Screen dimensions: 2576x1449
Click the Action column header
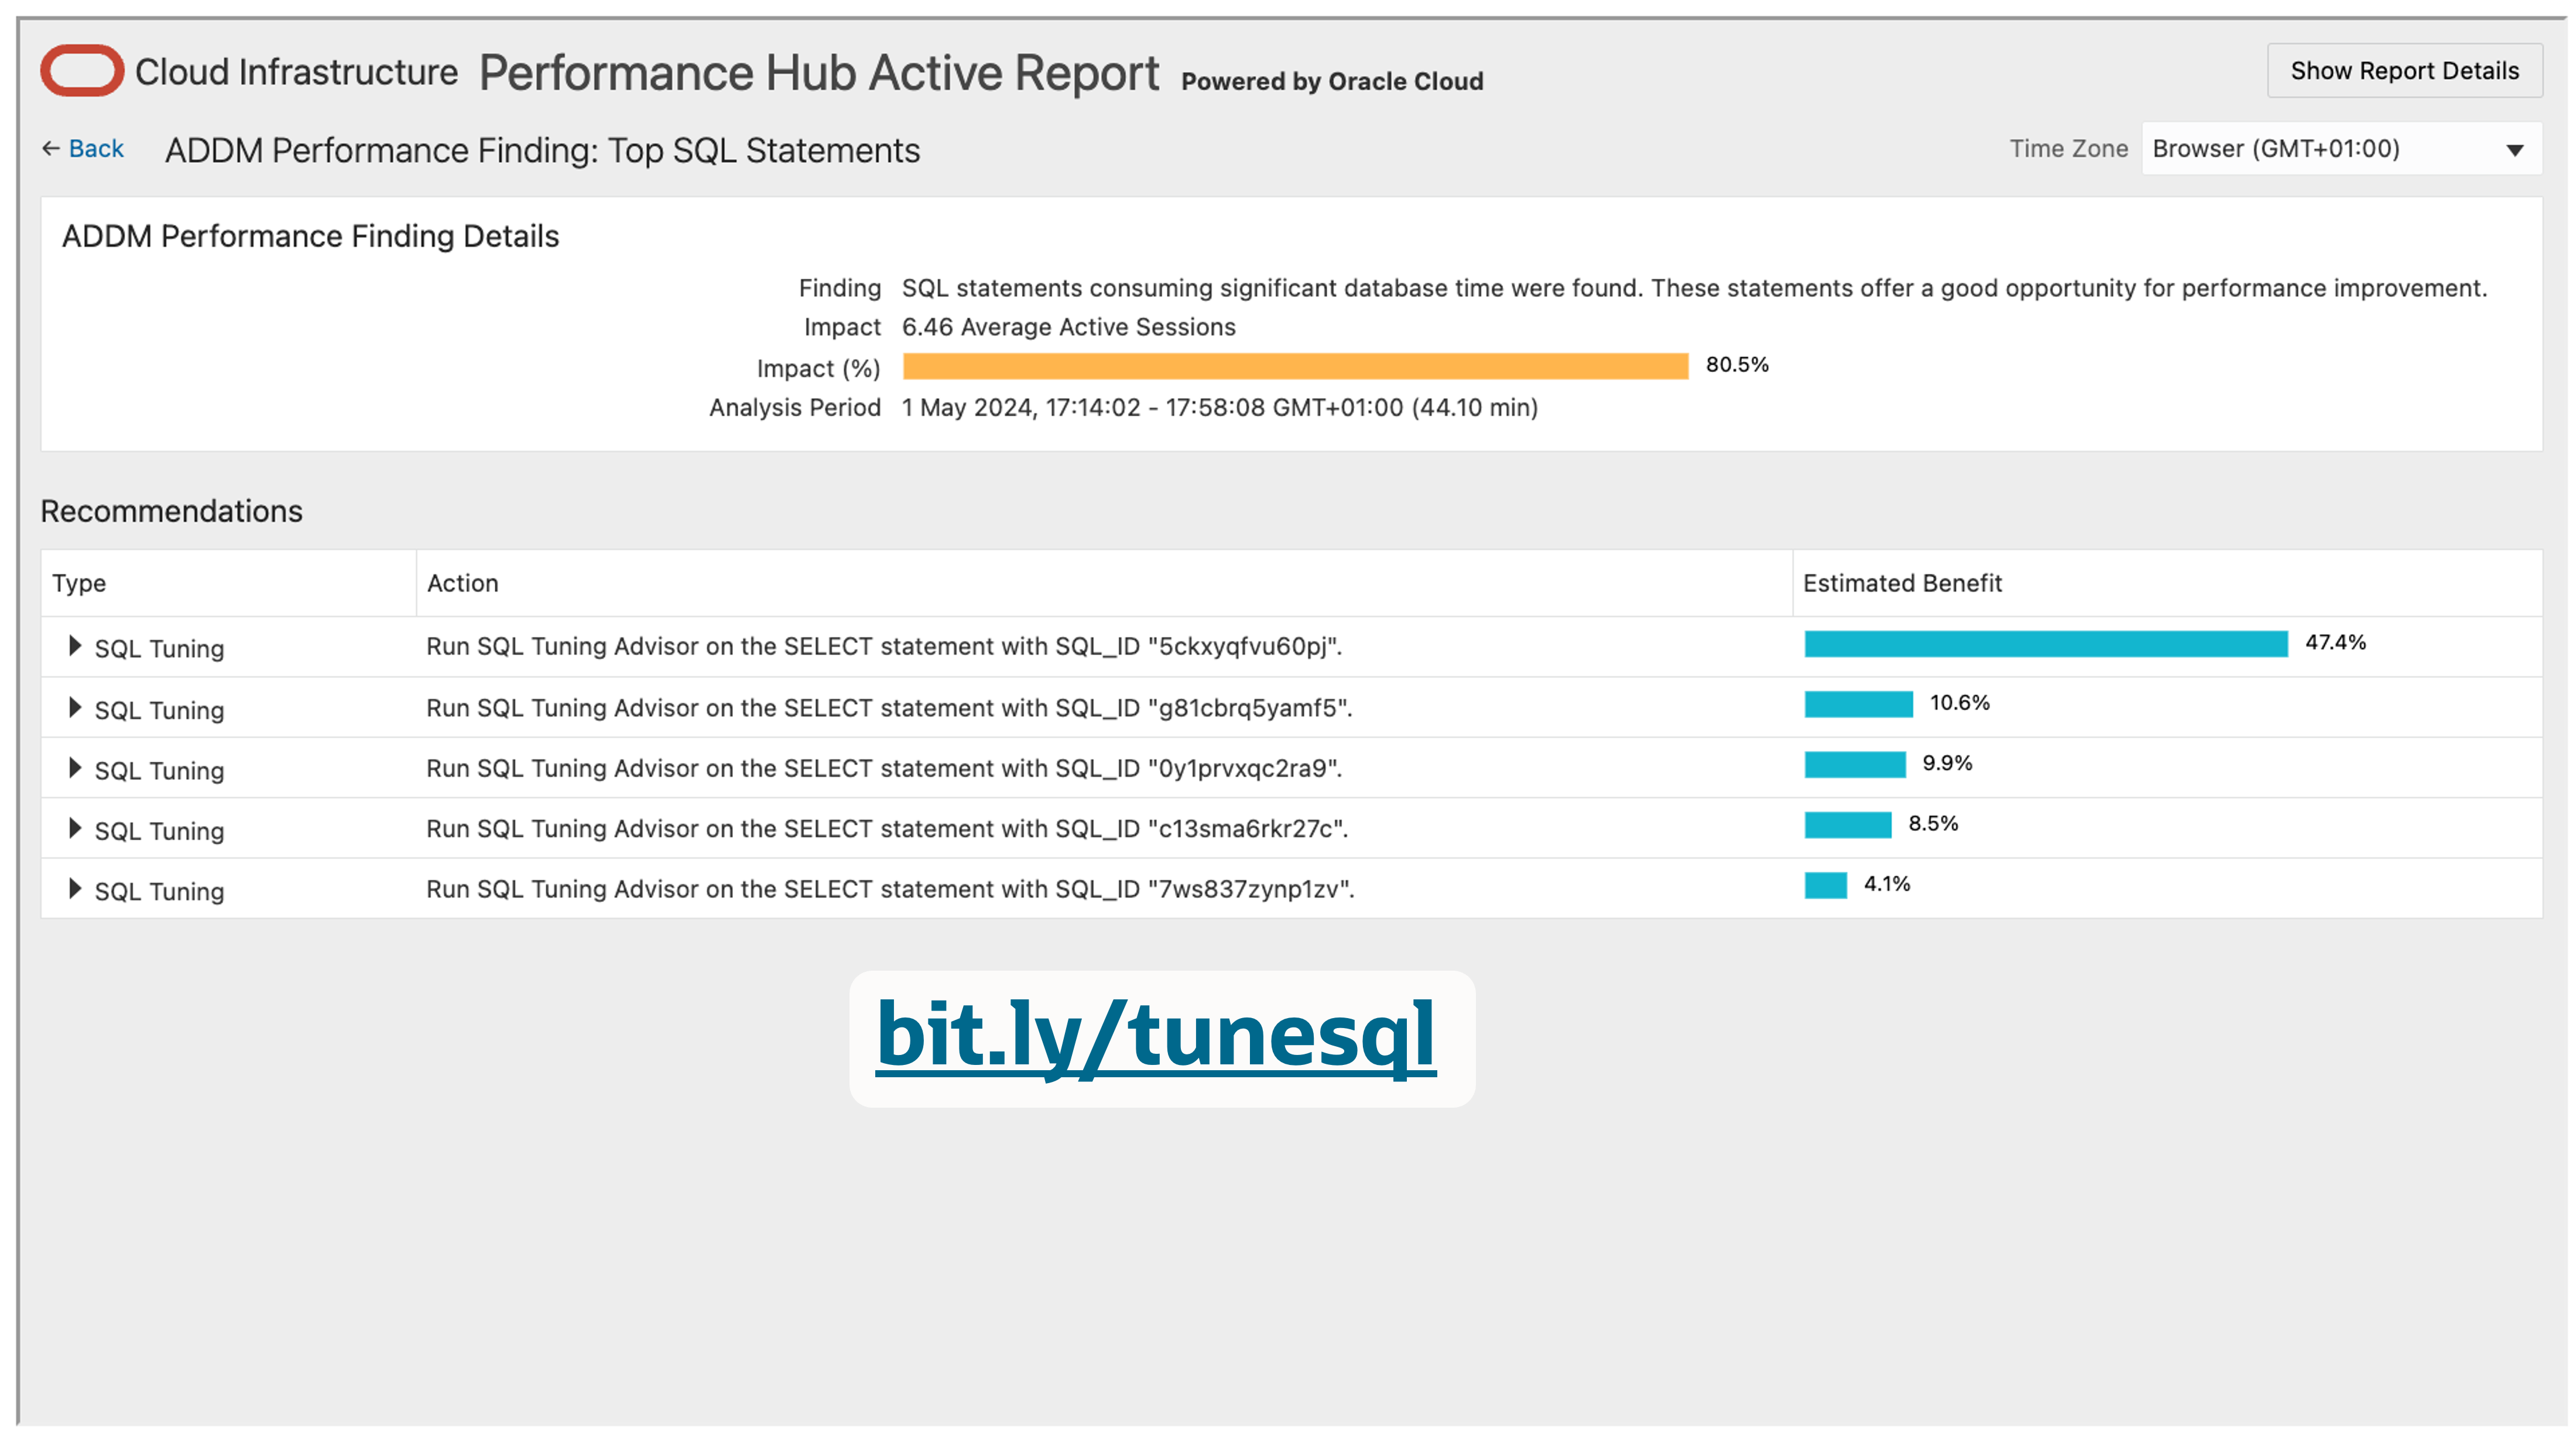coord(463,582)
